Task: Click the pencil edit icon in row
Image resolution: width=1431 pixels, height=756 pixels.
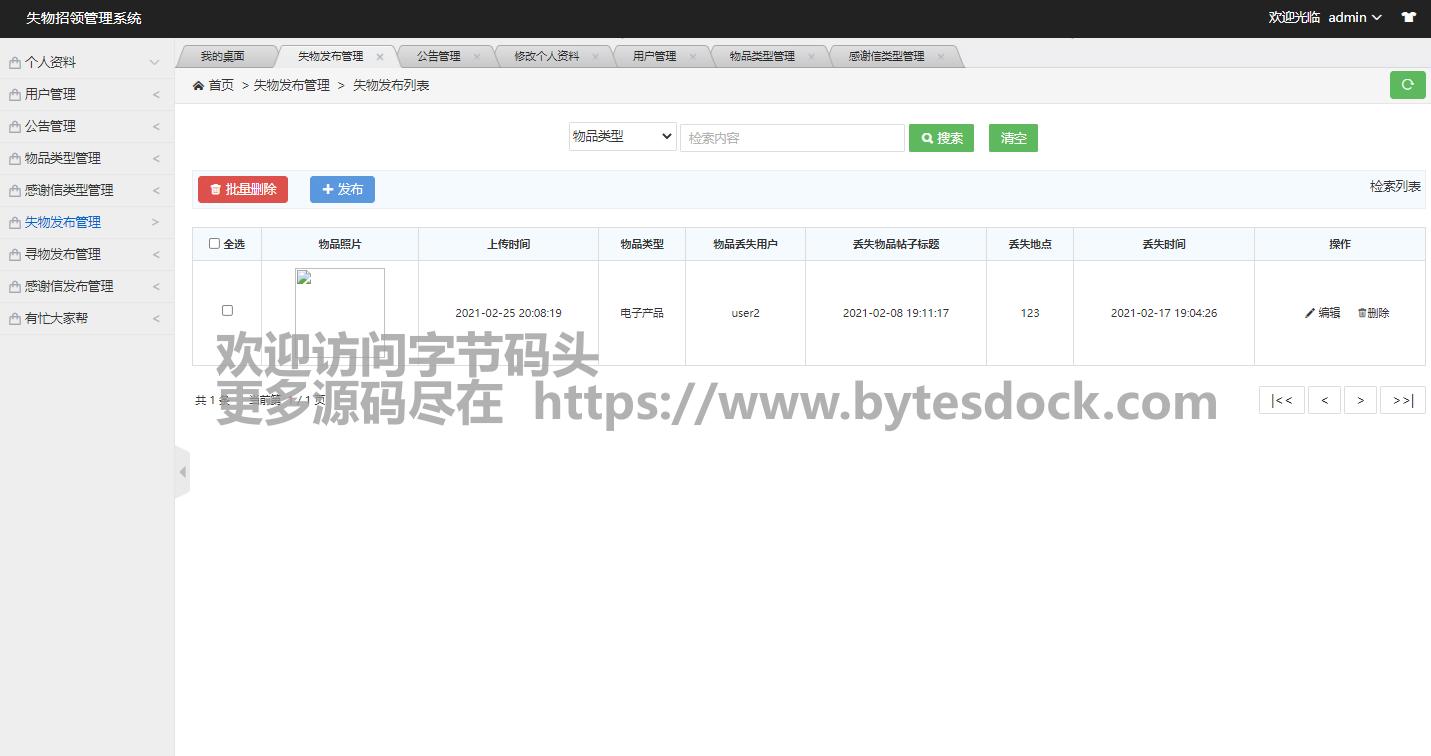Action: click(1310, 313)
